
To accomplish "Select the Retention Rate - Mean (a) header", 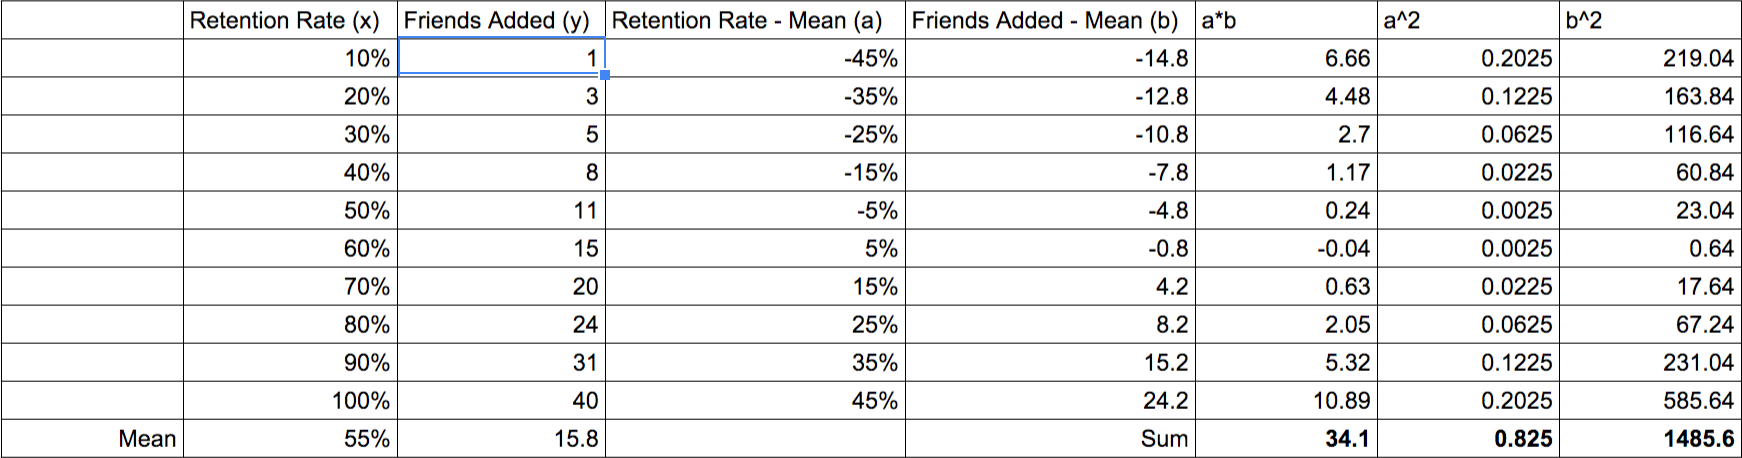I will pyautogui.click(x=755, y=20).
